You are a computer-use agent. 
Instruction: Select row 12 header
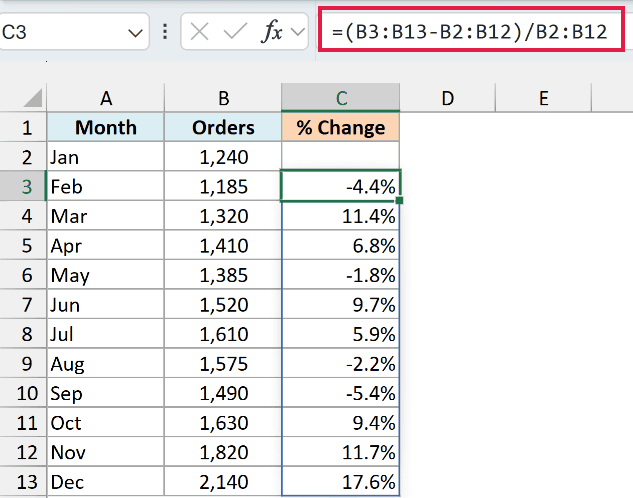click(x=23, y=451)
